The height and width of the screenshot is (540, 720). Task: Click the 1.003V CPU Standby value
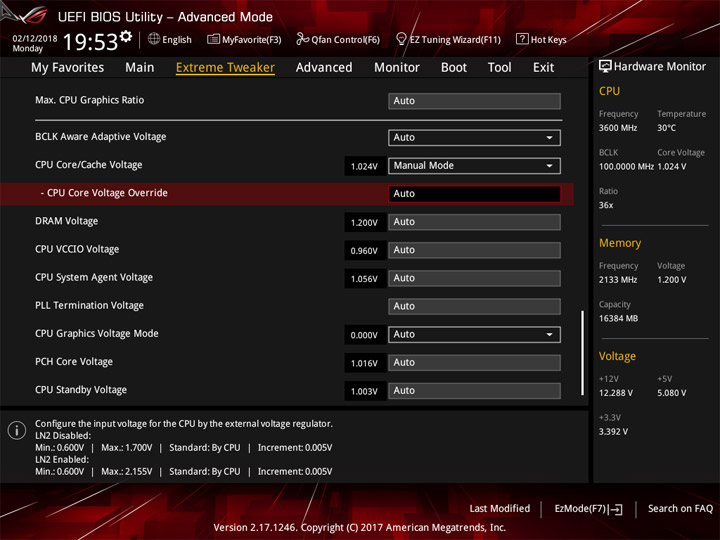[364, 391]
